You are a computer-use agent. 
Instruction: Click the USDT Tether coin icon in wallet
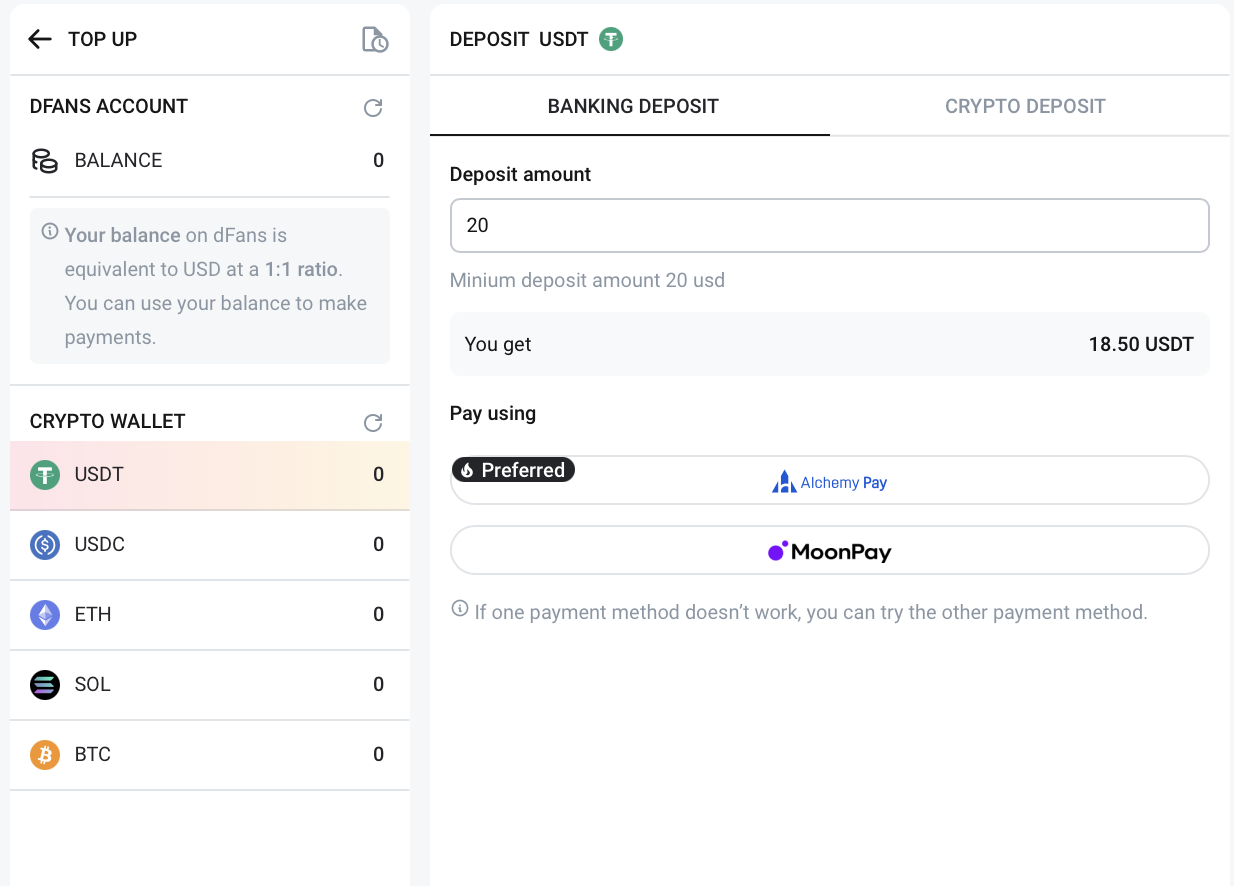(x=45, y=475)
